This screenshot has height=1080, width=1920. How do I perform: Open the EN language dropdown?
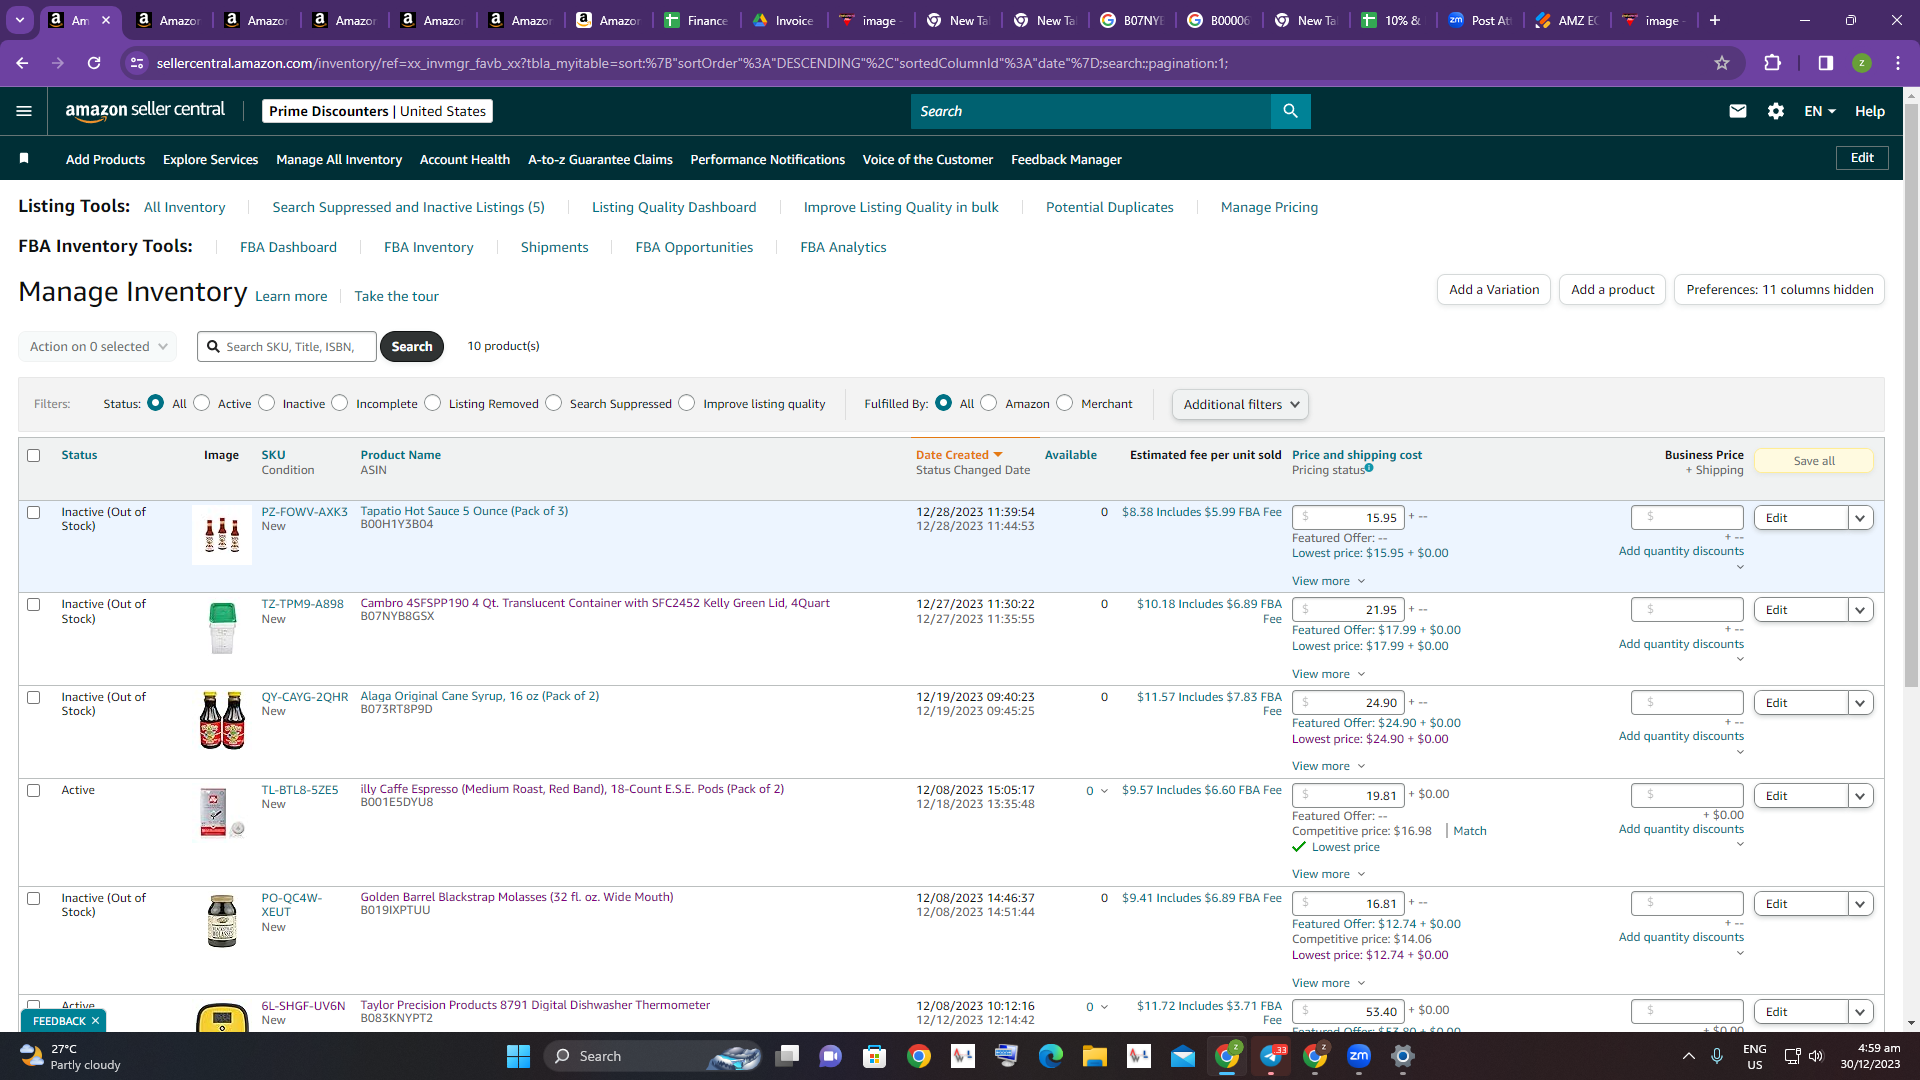1820,111
